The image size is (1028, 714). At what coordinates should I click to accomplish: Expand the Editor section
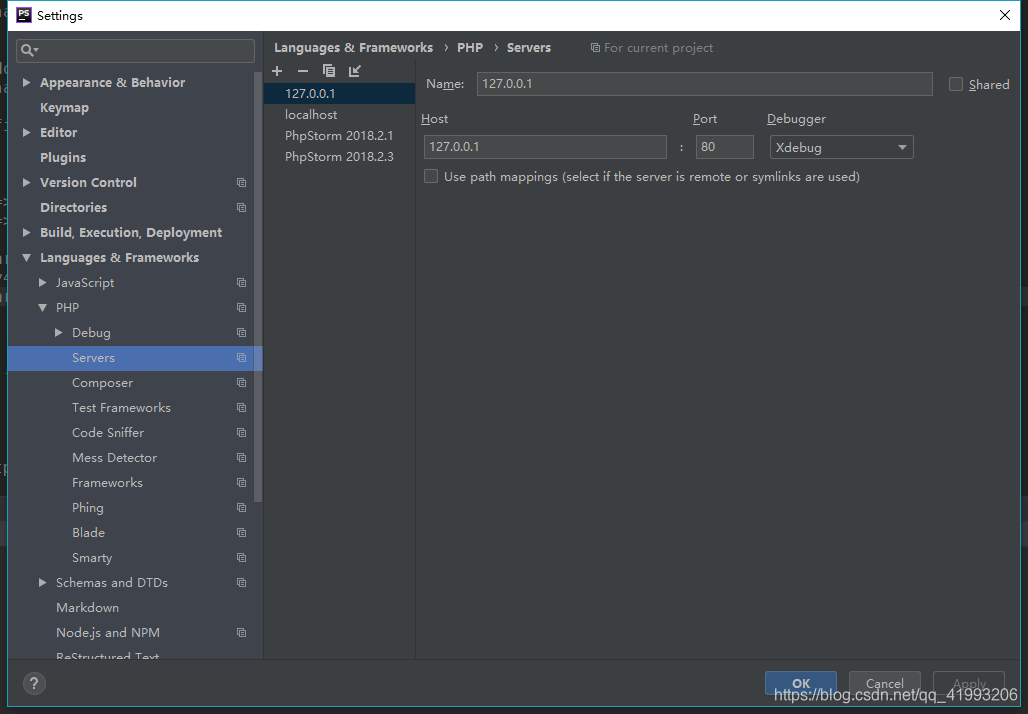(x=26, y=132)
